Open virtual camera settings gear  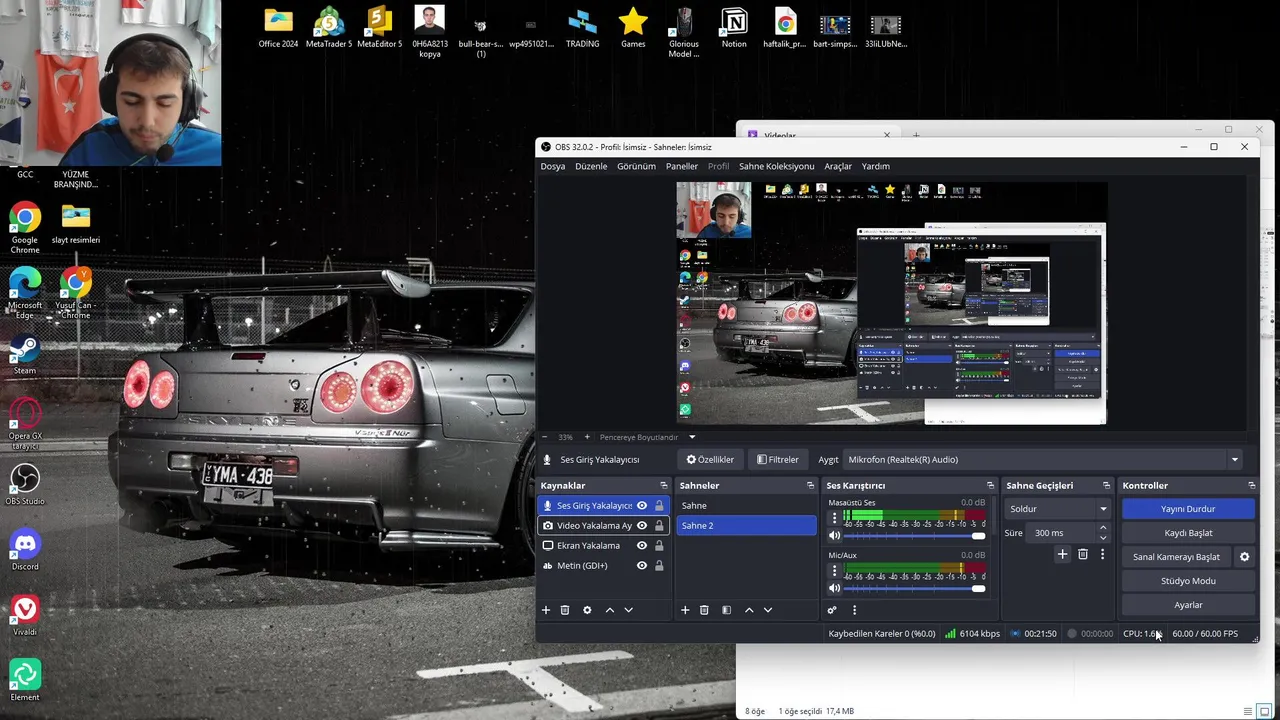pyautogui.click(x=1245, y=557)
